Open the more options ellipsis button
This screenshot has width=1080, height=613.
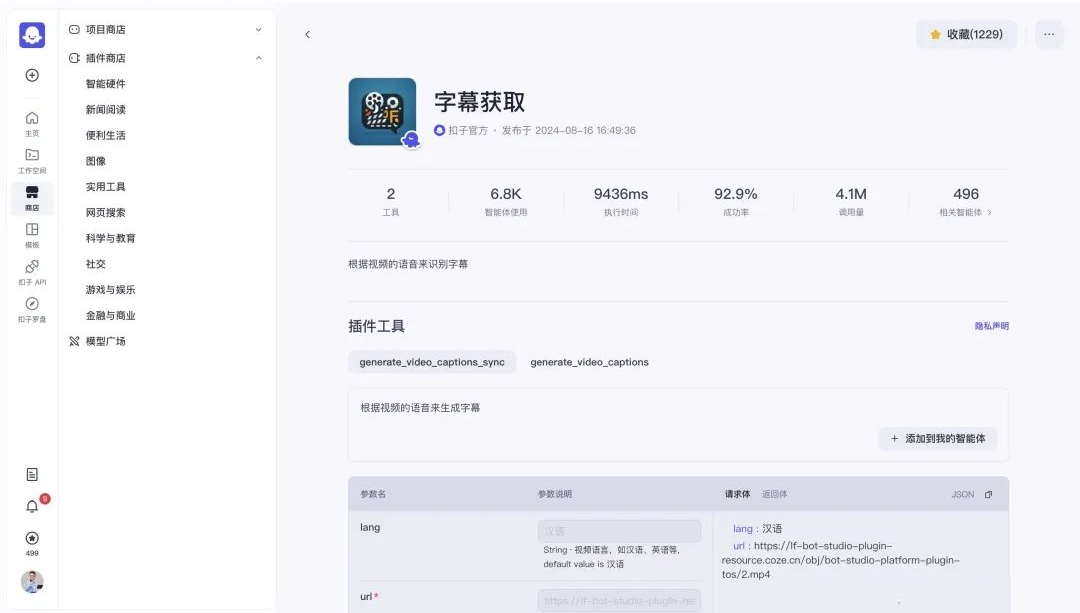[1049, 34]
